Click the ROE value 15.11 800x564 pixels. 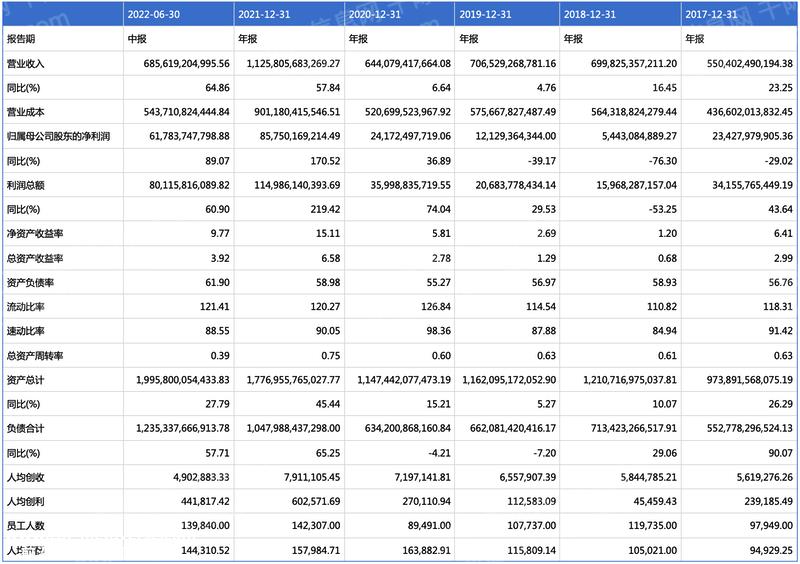click(x=328, y=234)
